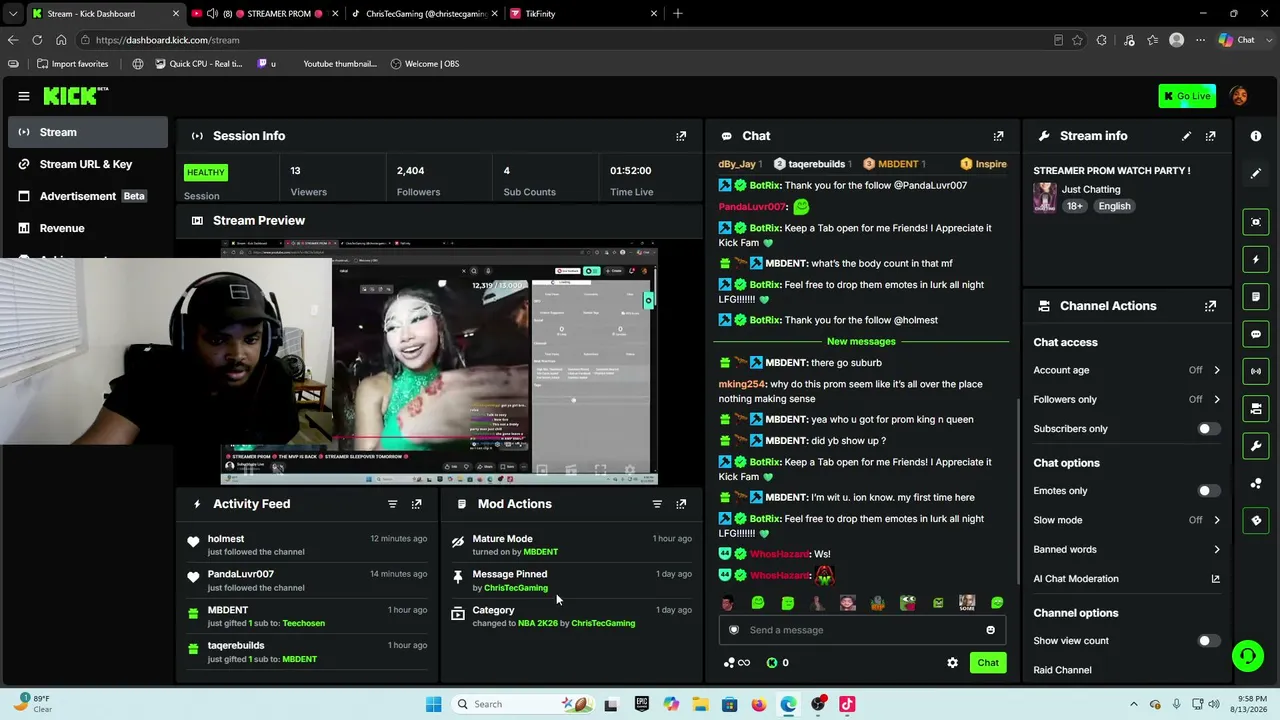Open Welcome | OBS bookmark
Viewport: 1280px width, 720px height.
pyautogui.click(x=425, y=64)
